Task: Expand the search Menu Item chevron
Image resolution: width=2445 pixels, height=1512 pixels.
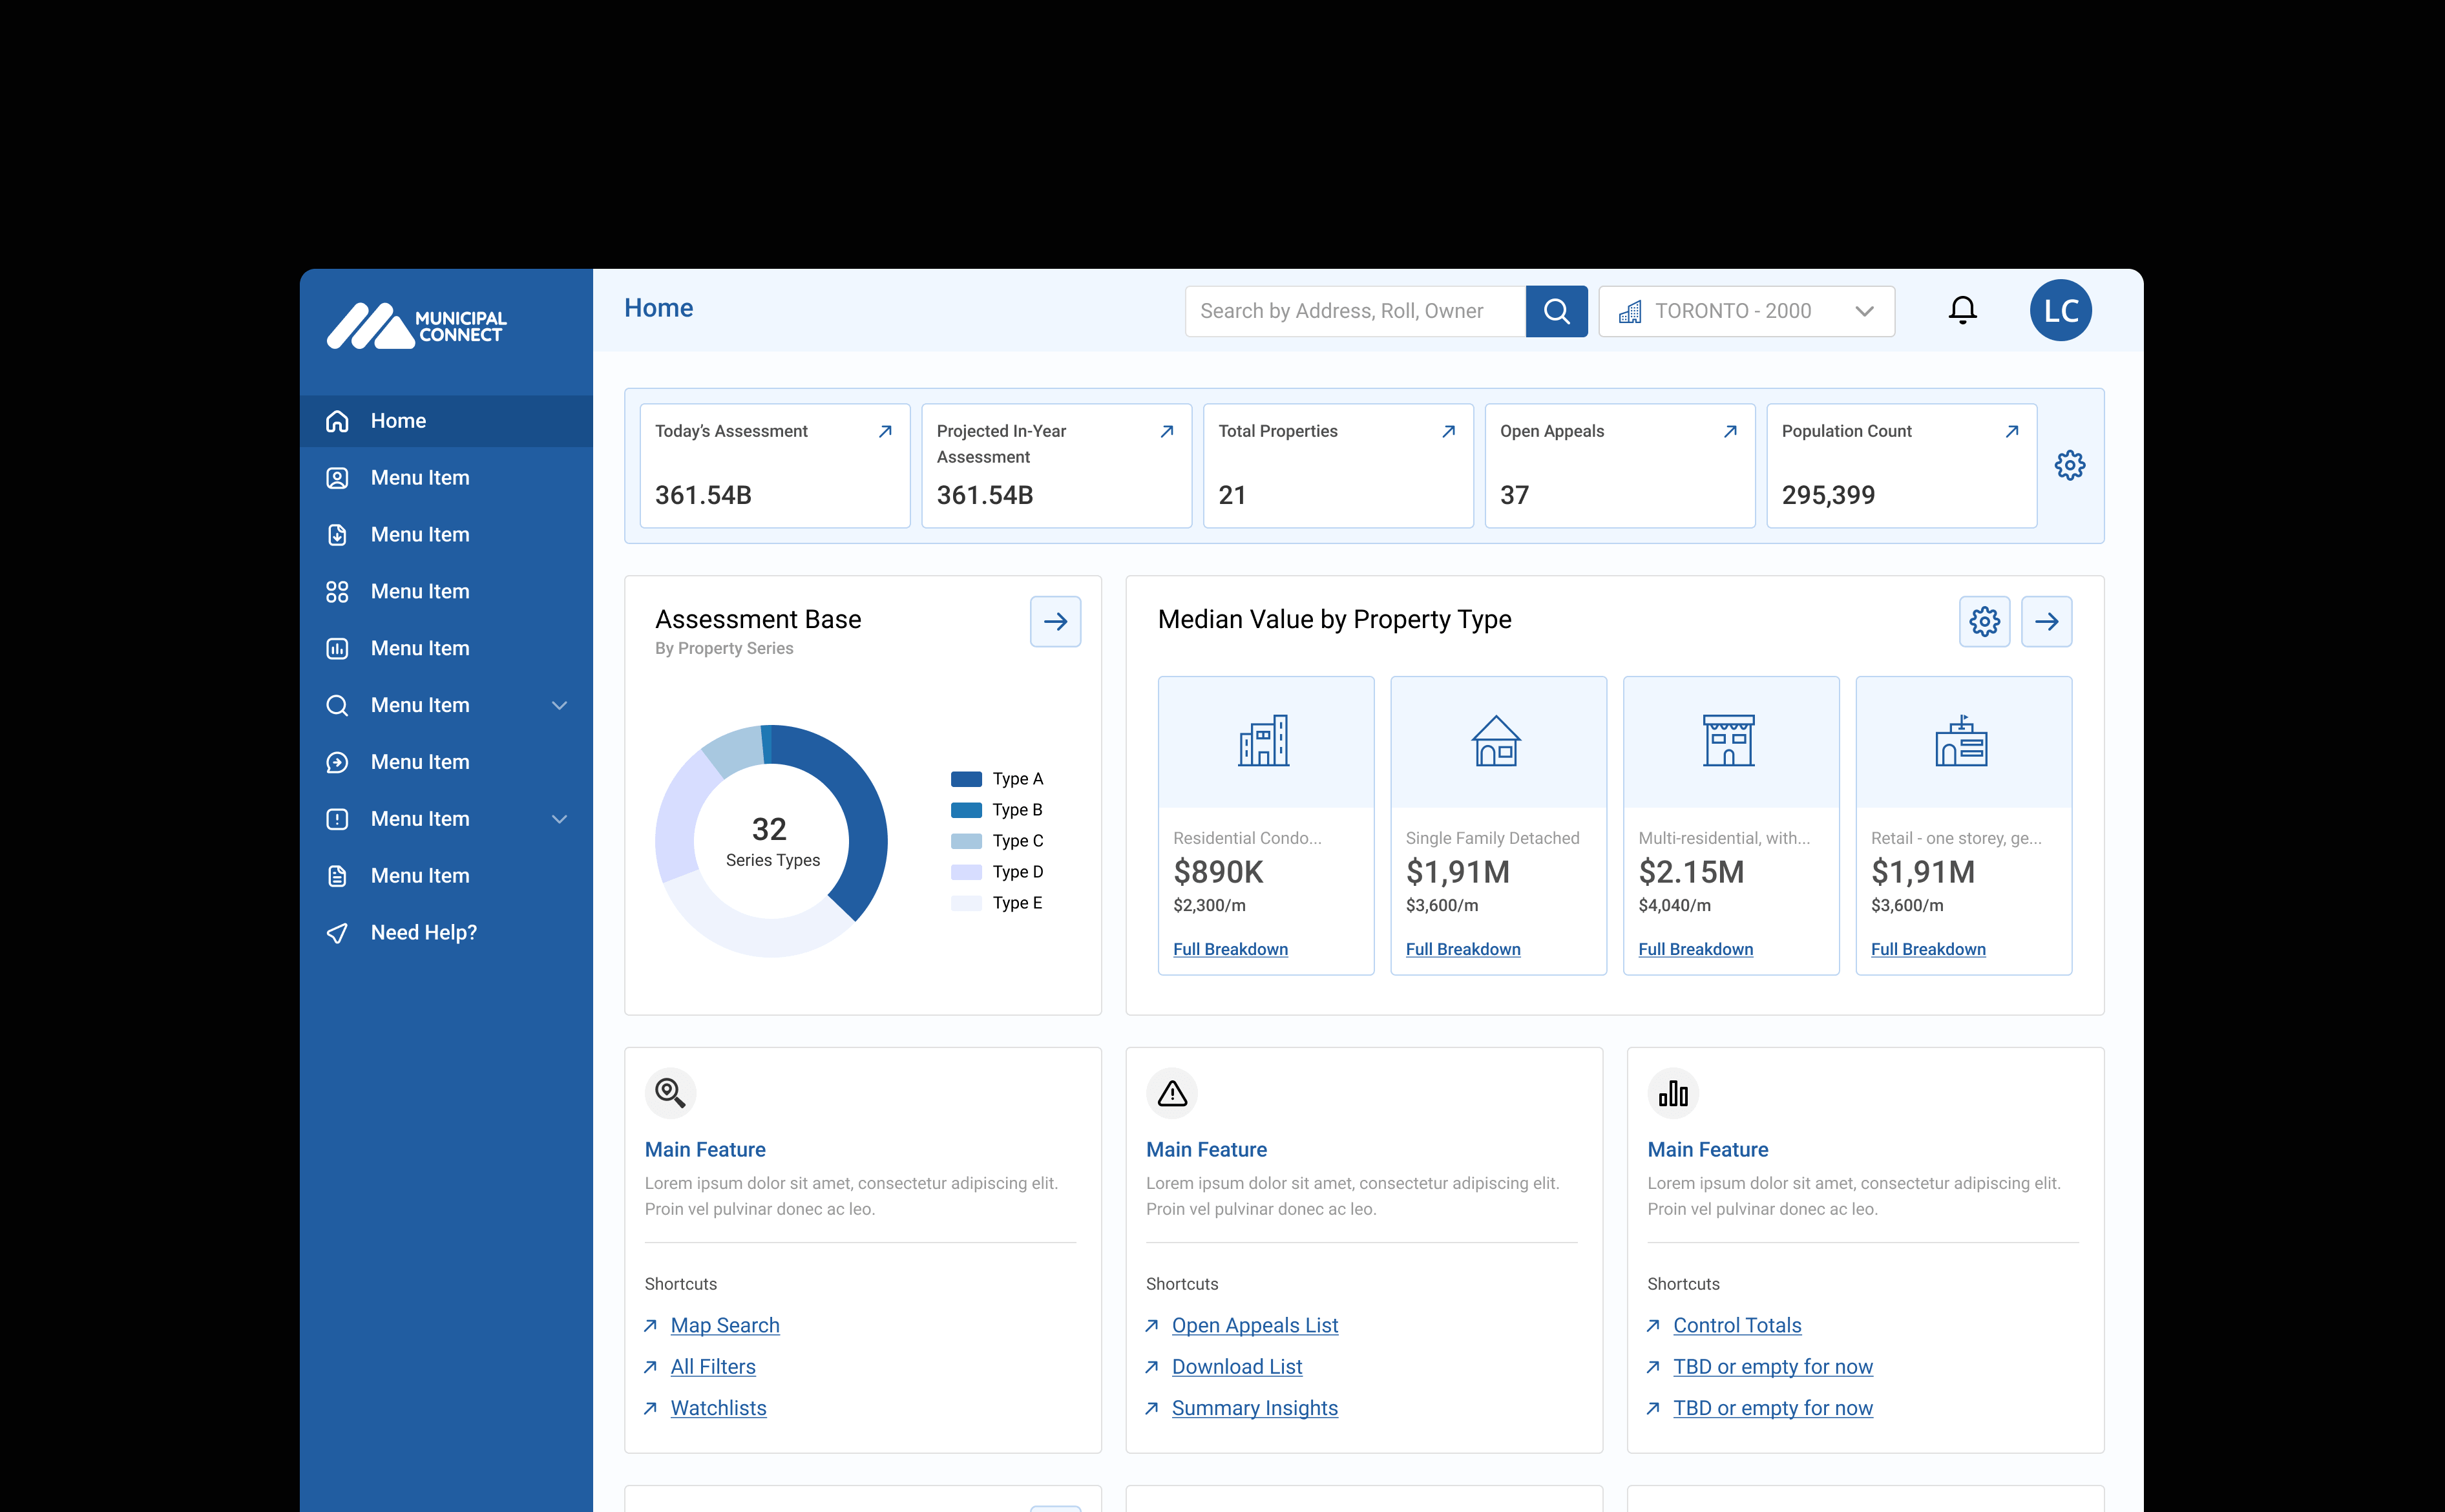Action: 560,705
